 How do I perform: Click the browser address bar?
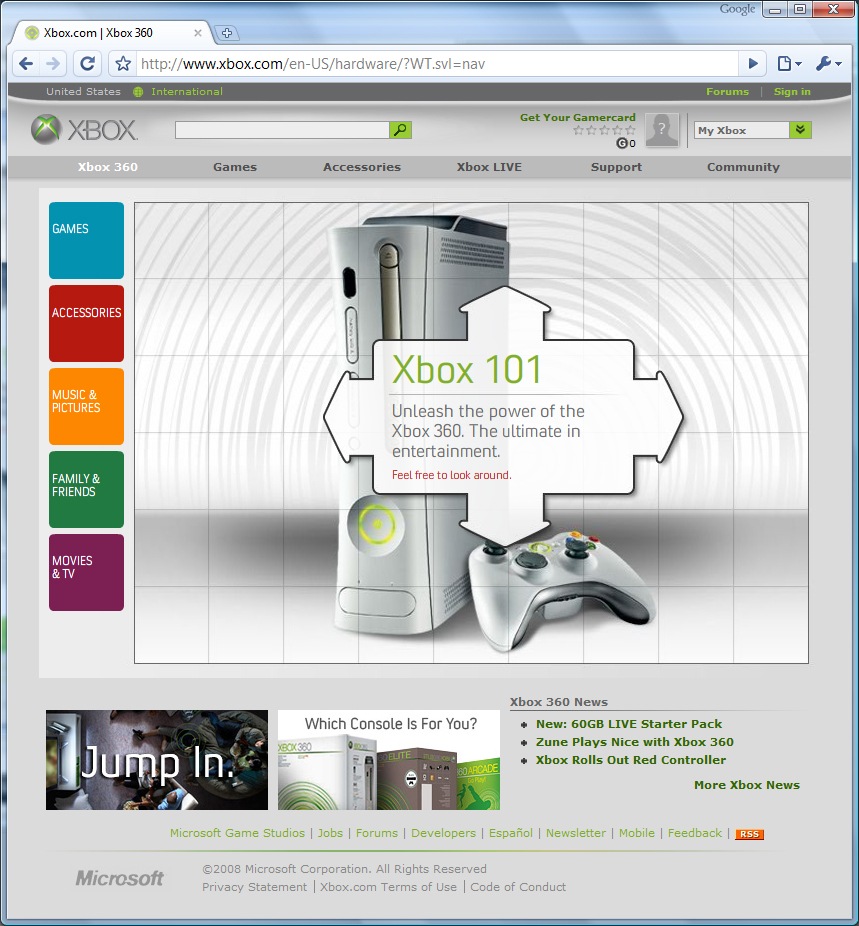point(437,64)
